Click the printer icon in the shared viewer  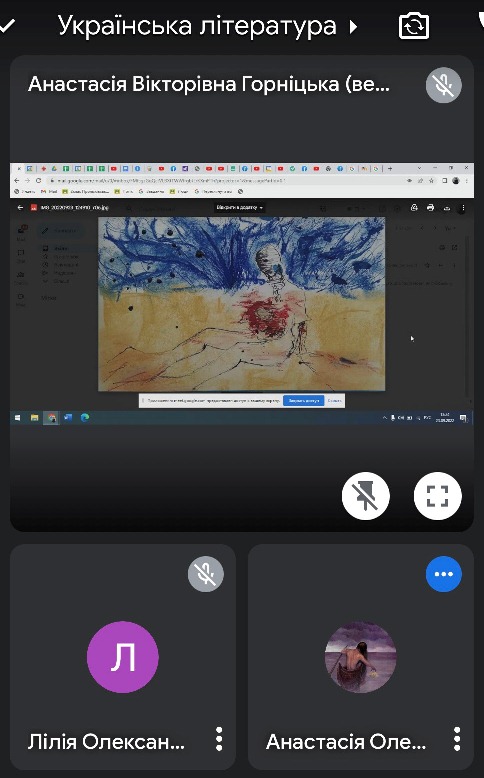pos(430,207)
